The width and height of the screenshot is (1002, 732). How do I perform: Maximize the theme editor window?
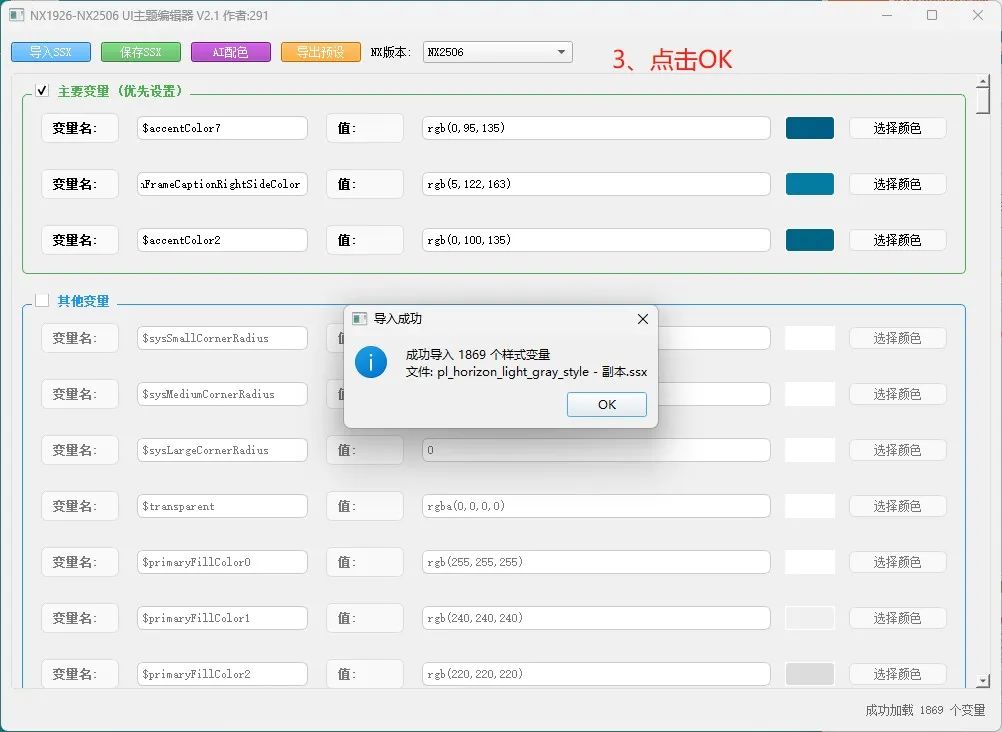pyautogui.click(x=932, y=15)
